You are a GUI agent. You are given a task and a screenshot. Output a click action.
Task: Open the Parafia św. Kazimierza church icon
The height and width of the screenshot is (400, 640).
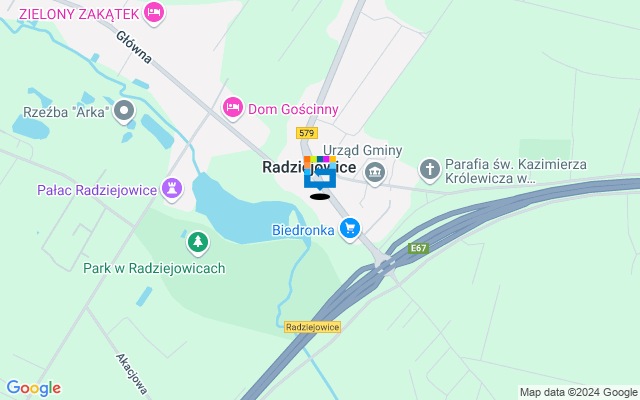coord(430,169)
